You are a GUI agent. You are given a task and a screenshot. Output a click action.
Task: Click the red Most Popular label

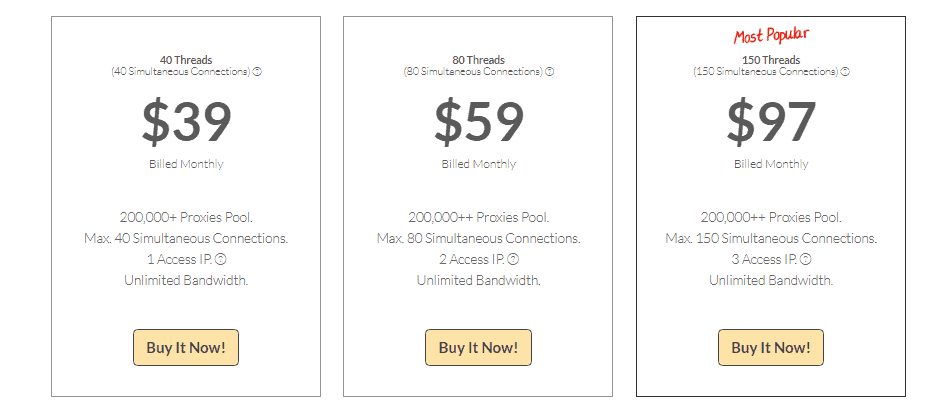[771, 36]
